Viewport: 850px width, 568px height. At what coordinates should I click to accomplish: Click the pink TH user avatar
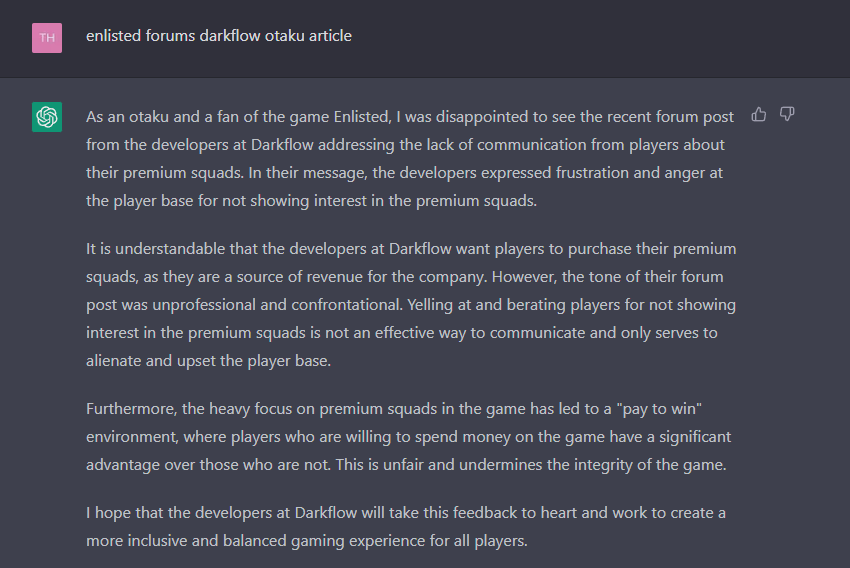(47, 38)
